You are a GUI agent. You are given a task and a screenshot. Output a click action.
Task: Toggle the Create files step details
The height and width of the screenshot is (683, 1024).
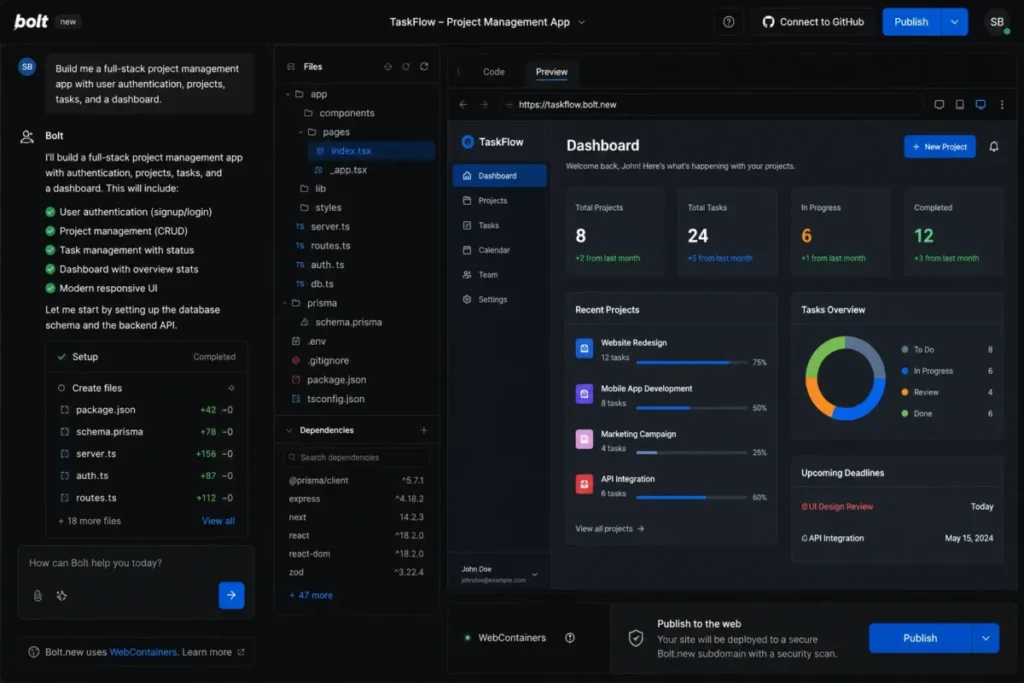tap(231, 388)
